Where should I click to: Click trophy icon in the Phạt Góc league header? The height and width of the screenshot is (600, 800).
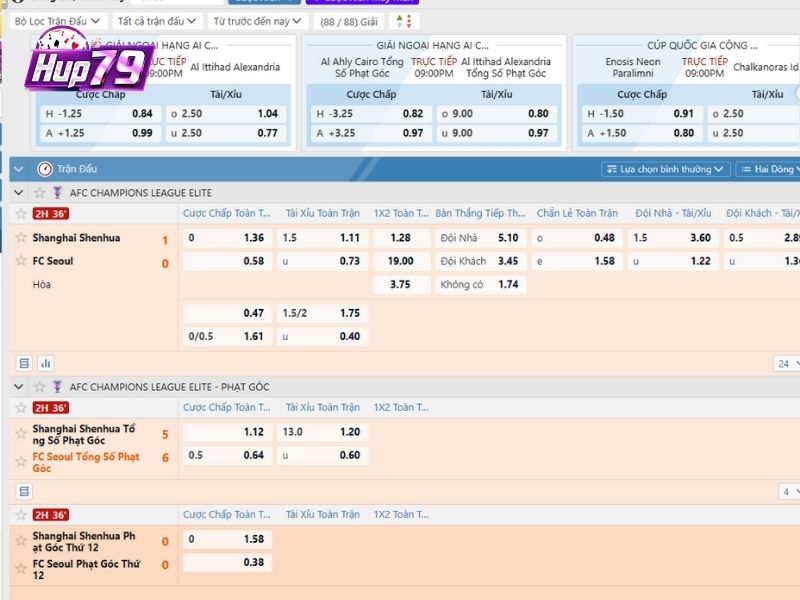coord(57,386)
